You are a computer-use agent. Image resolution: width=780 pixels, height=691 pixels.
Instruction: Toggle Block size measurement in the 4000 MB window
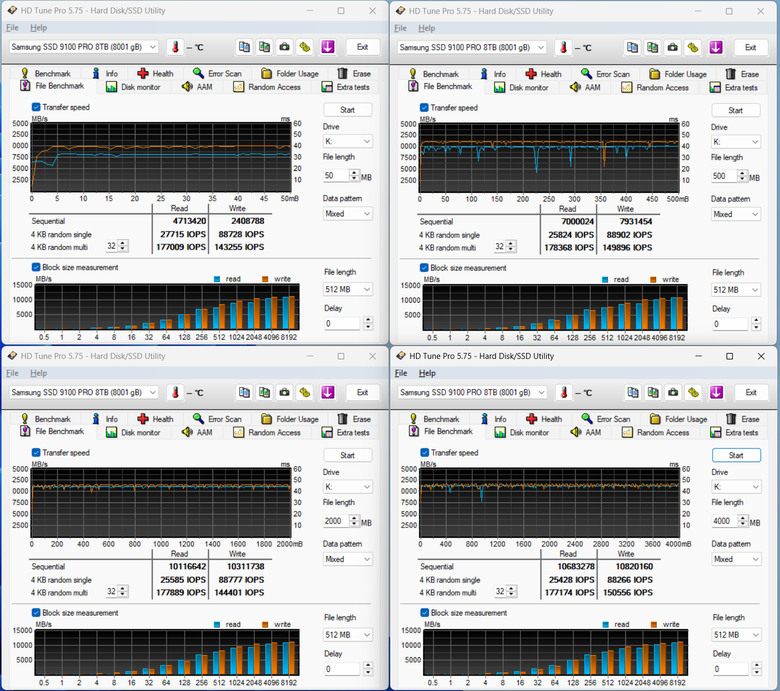(424, 612)
